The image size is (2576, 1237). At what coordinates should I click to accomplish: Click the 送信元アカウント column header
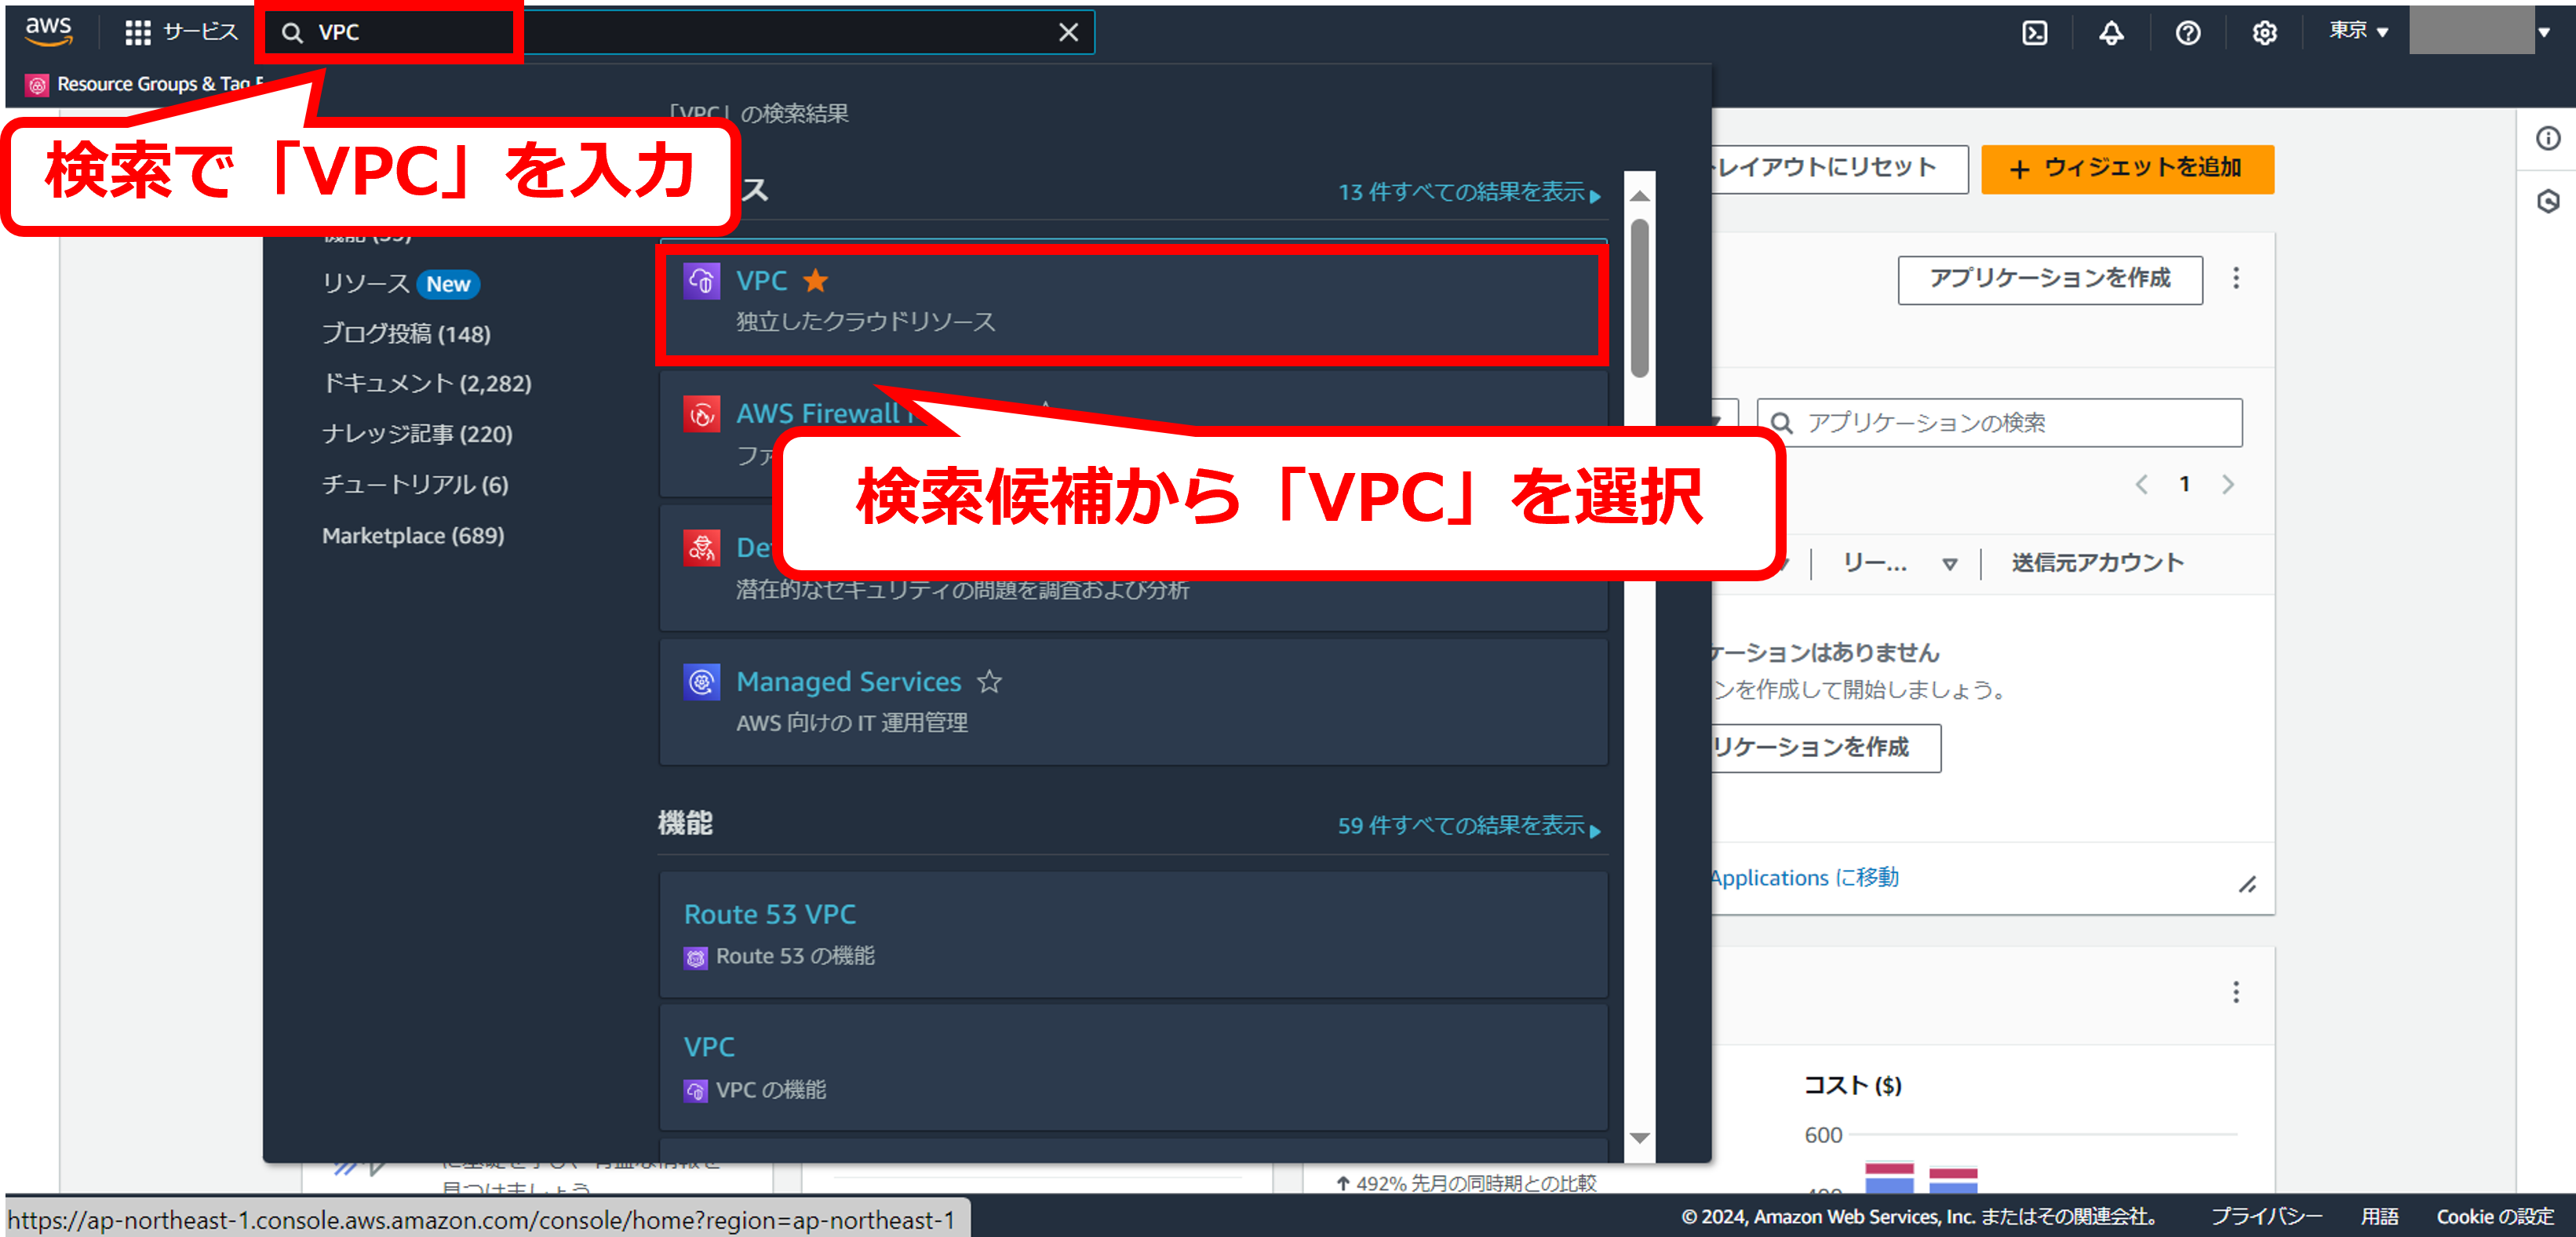point(2097,564)
